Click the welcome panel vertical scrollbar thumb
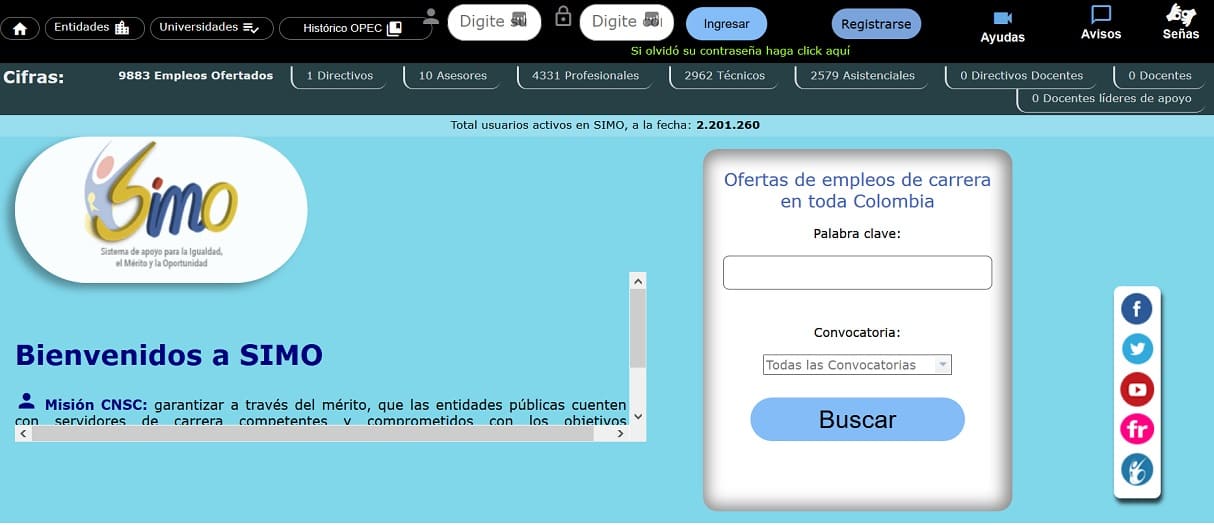Image resolution: width=1214 pixels, height=525 pixels. [638, 329]
